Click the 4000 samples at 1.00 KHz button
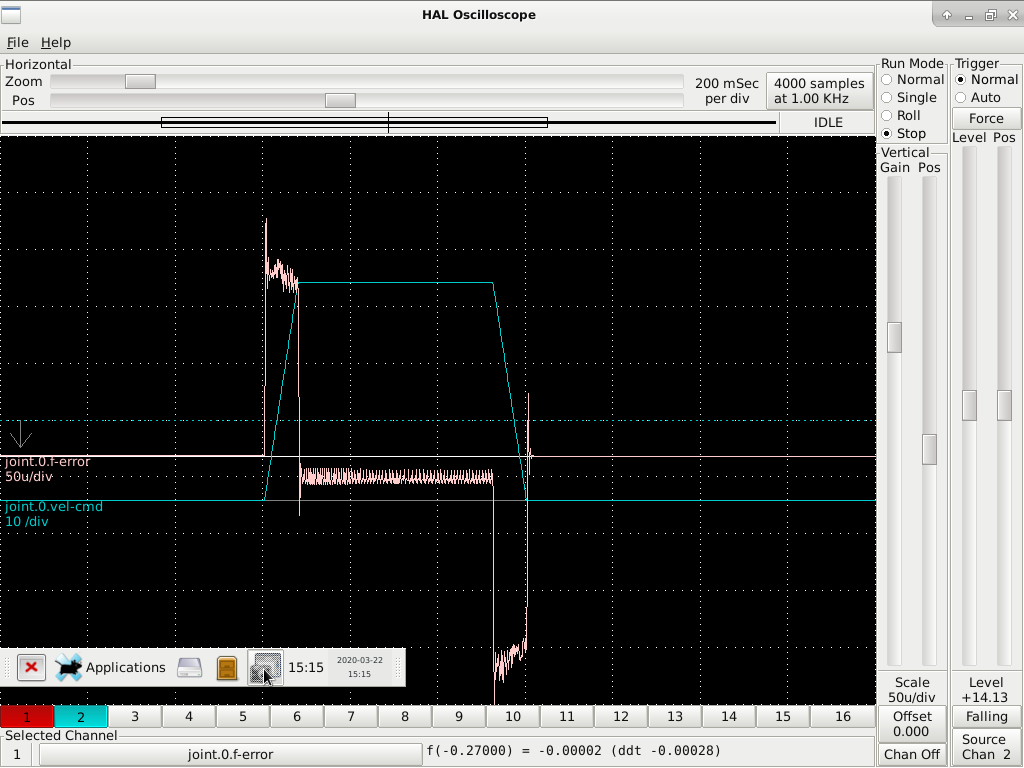The width and height of the screenshot is (1024, 768). [818, 91]
